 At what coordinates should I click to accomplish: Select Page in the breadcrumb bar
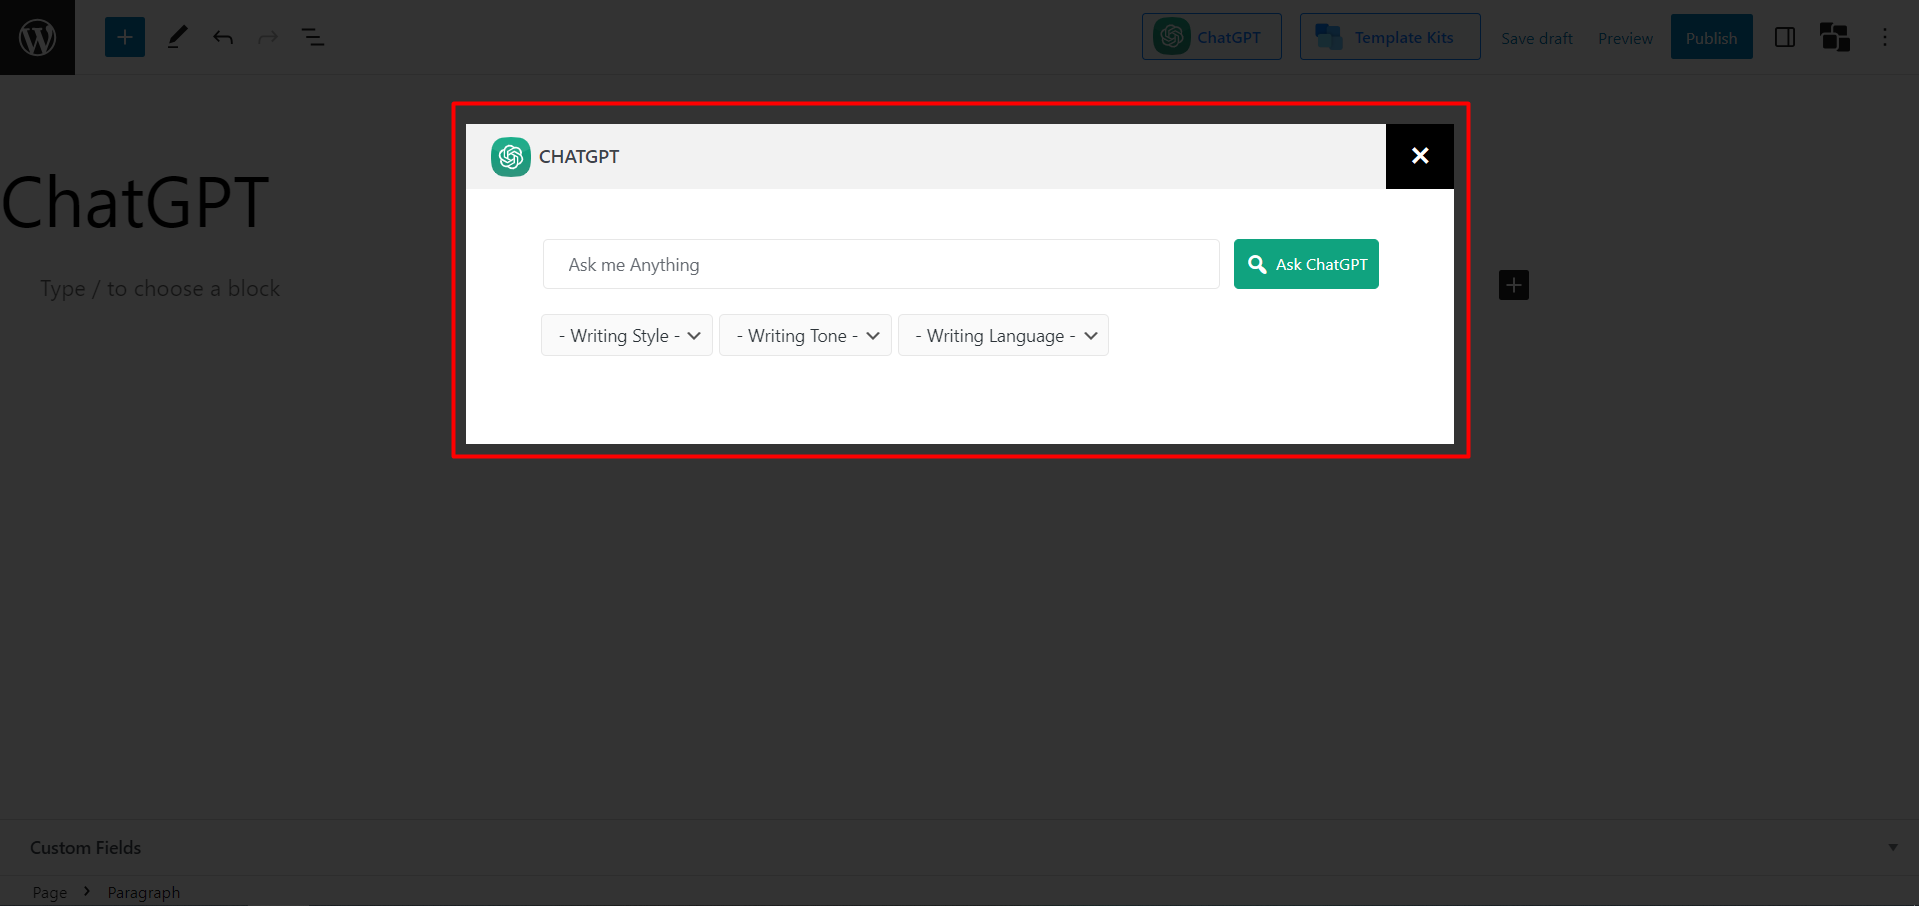coord(49,892)
